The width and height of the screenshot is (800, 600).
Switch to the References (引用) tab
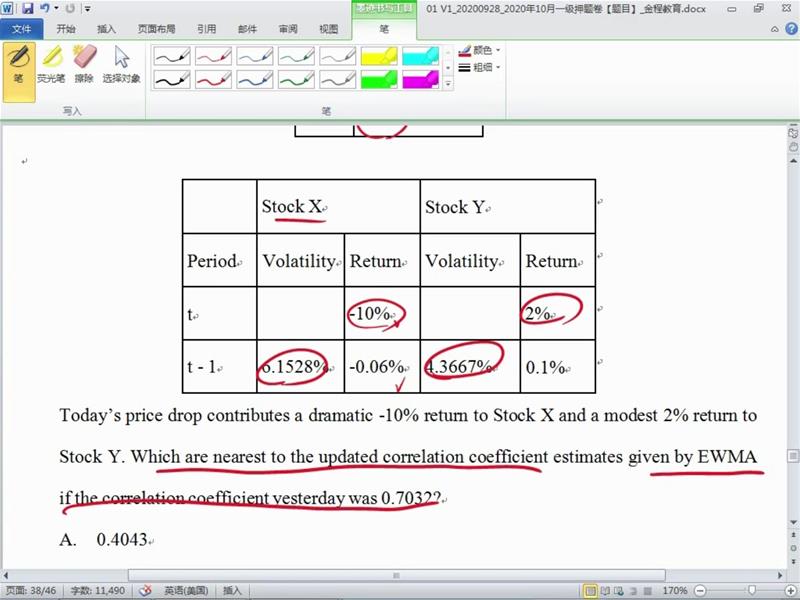(x=207, y=29)
